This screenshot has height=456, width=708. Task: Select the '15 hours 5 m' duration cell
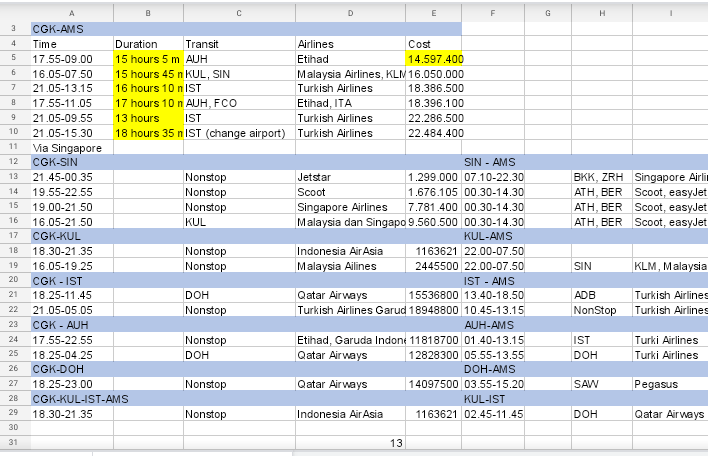[149, 59]
